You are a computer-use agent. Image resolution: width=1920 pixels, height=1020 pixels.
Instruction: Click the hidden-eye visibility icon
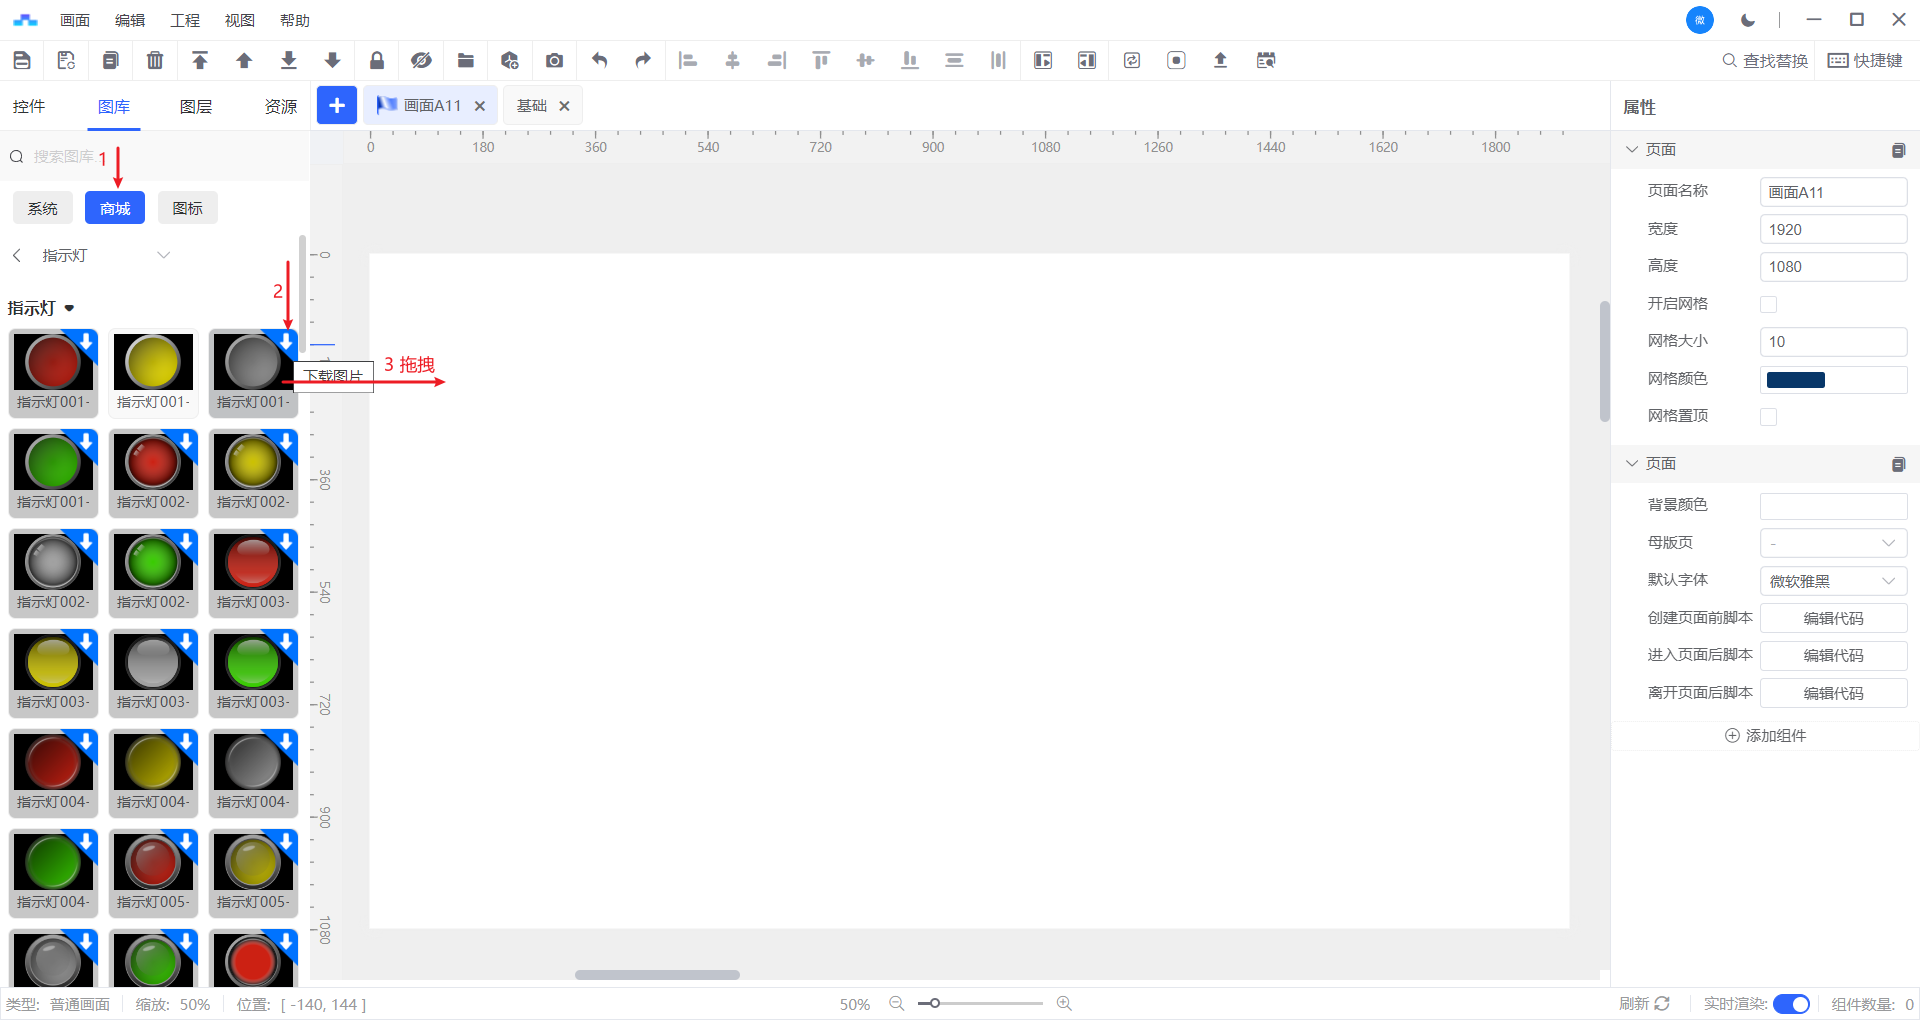click(421, 61)
